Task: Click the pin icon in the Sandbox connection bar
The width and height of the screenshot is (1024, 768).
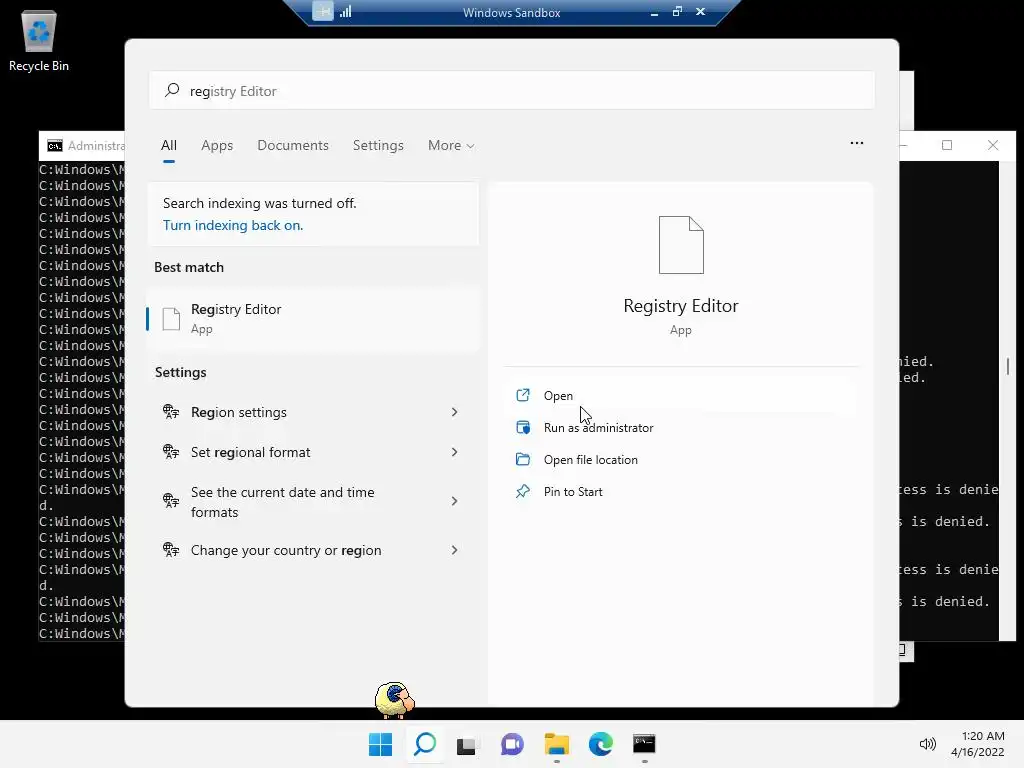Action: coord(323,12)
